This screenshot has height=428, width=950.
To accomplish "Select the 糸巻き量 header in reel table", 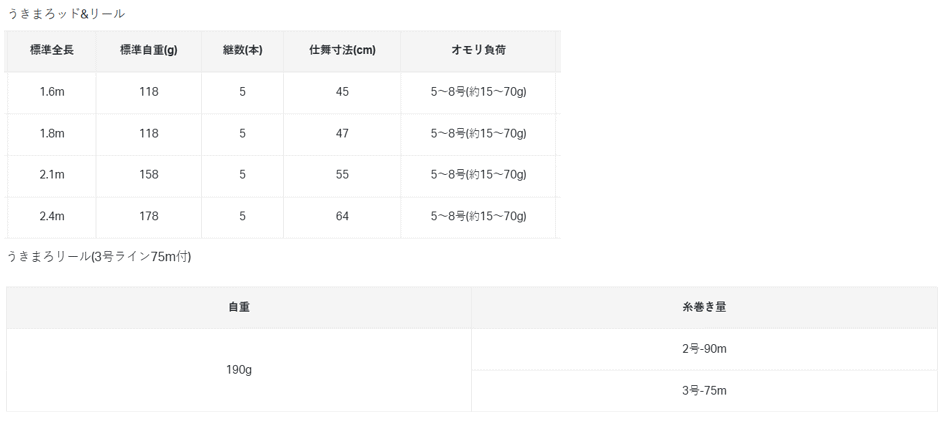I will (704, 307).
